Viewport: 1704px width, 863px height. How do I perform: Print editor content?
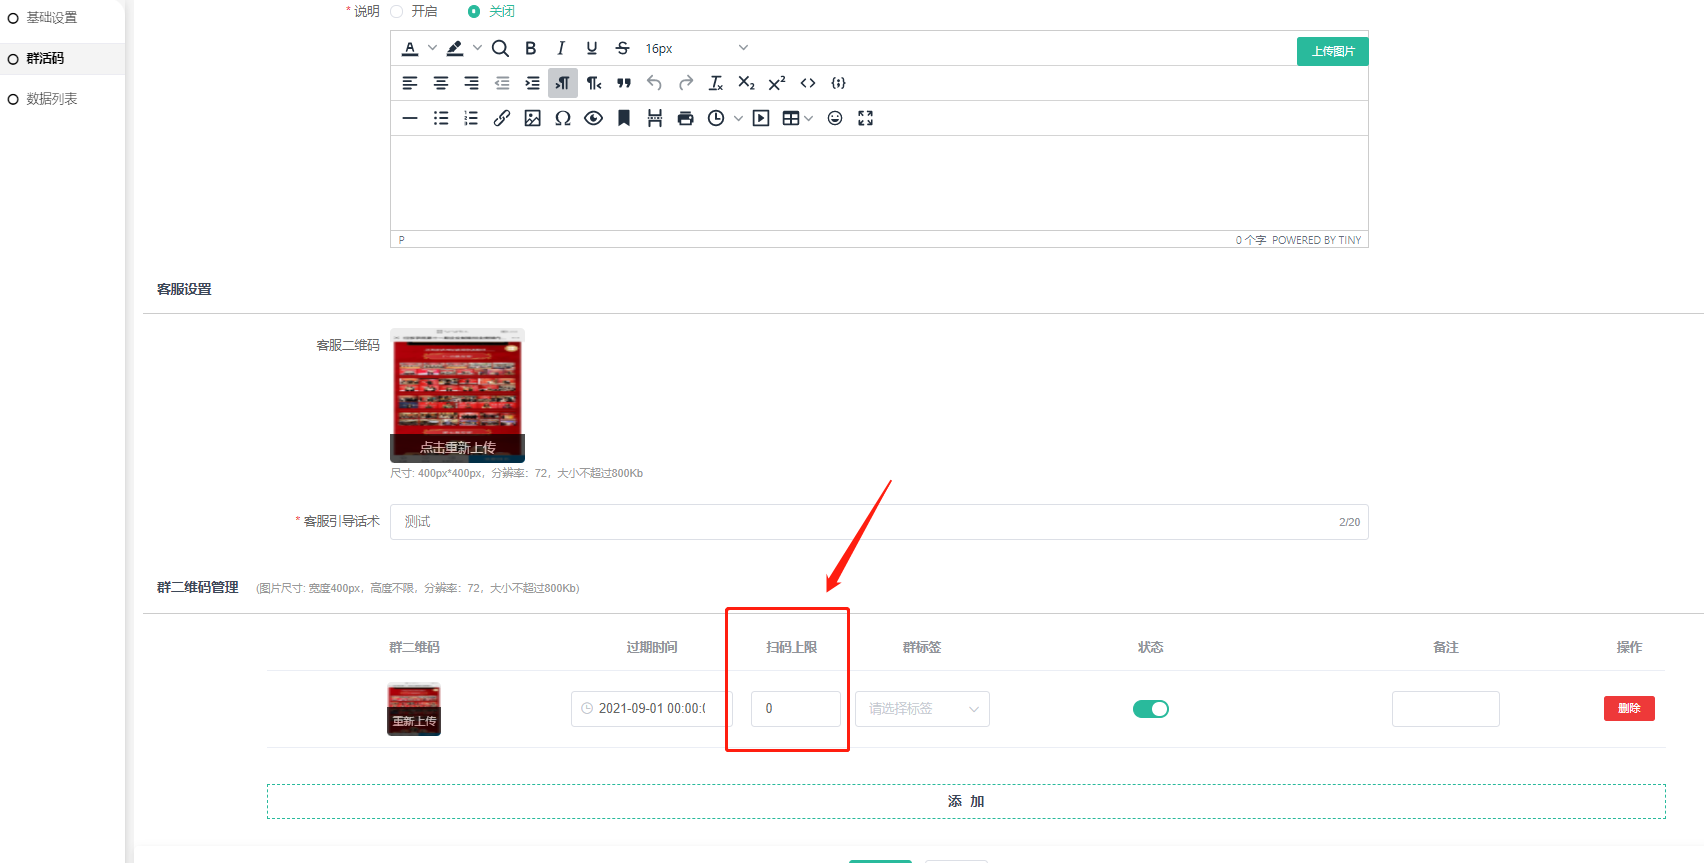[x=685, y=118]
